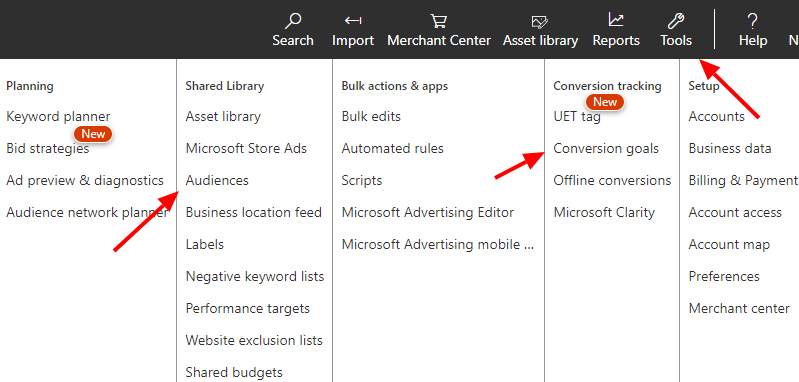Open Shared budgets menu entry
Viewport: 799px width, 382px height.
pos(234,372)
